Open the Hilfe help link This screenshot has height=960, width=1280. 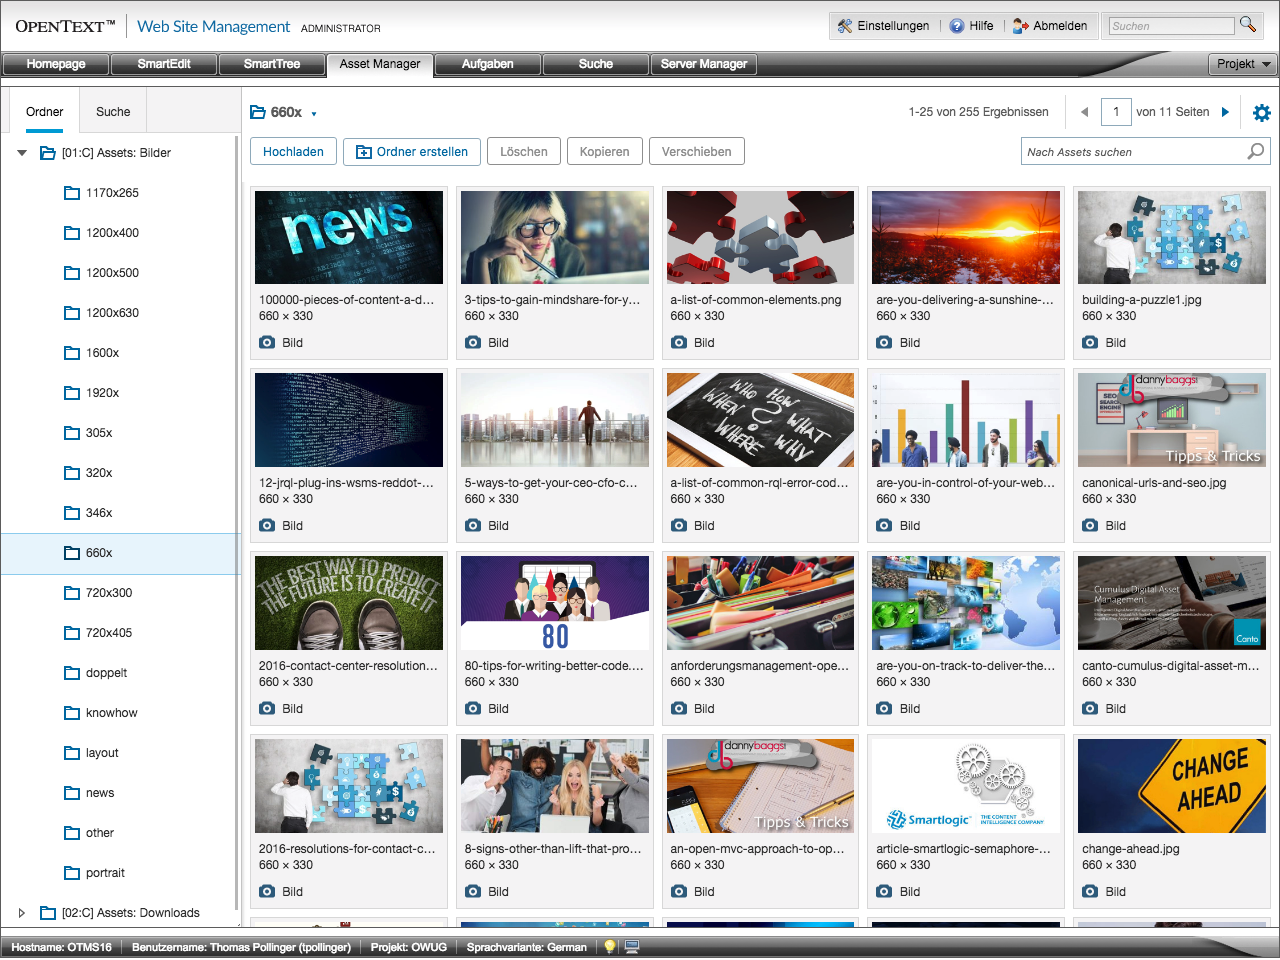point(971,26)
